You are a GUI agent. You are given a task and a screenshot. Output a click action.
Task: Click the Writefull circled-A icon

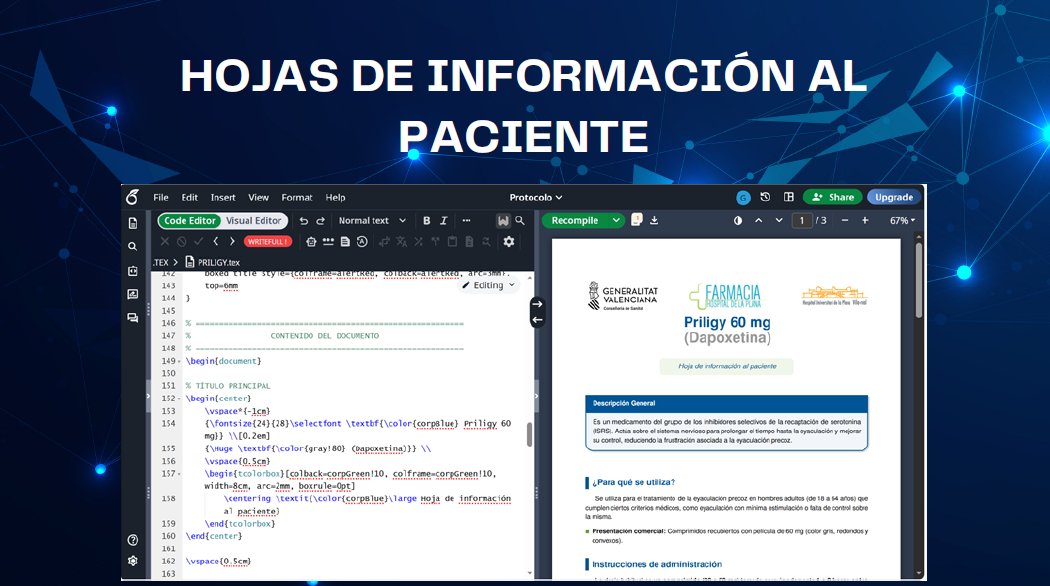pyautogui.click(x=362, y=241)
